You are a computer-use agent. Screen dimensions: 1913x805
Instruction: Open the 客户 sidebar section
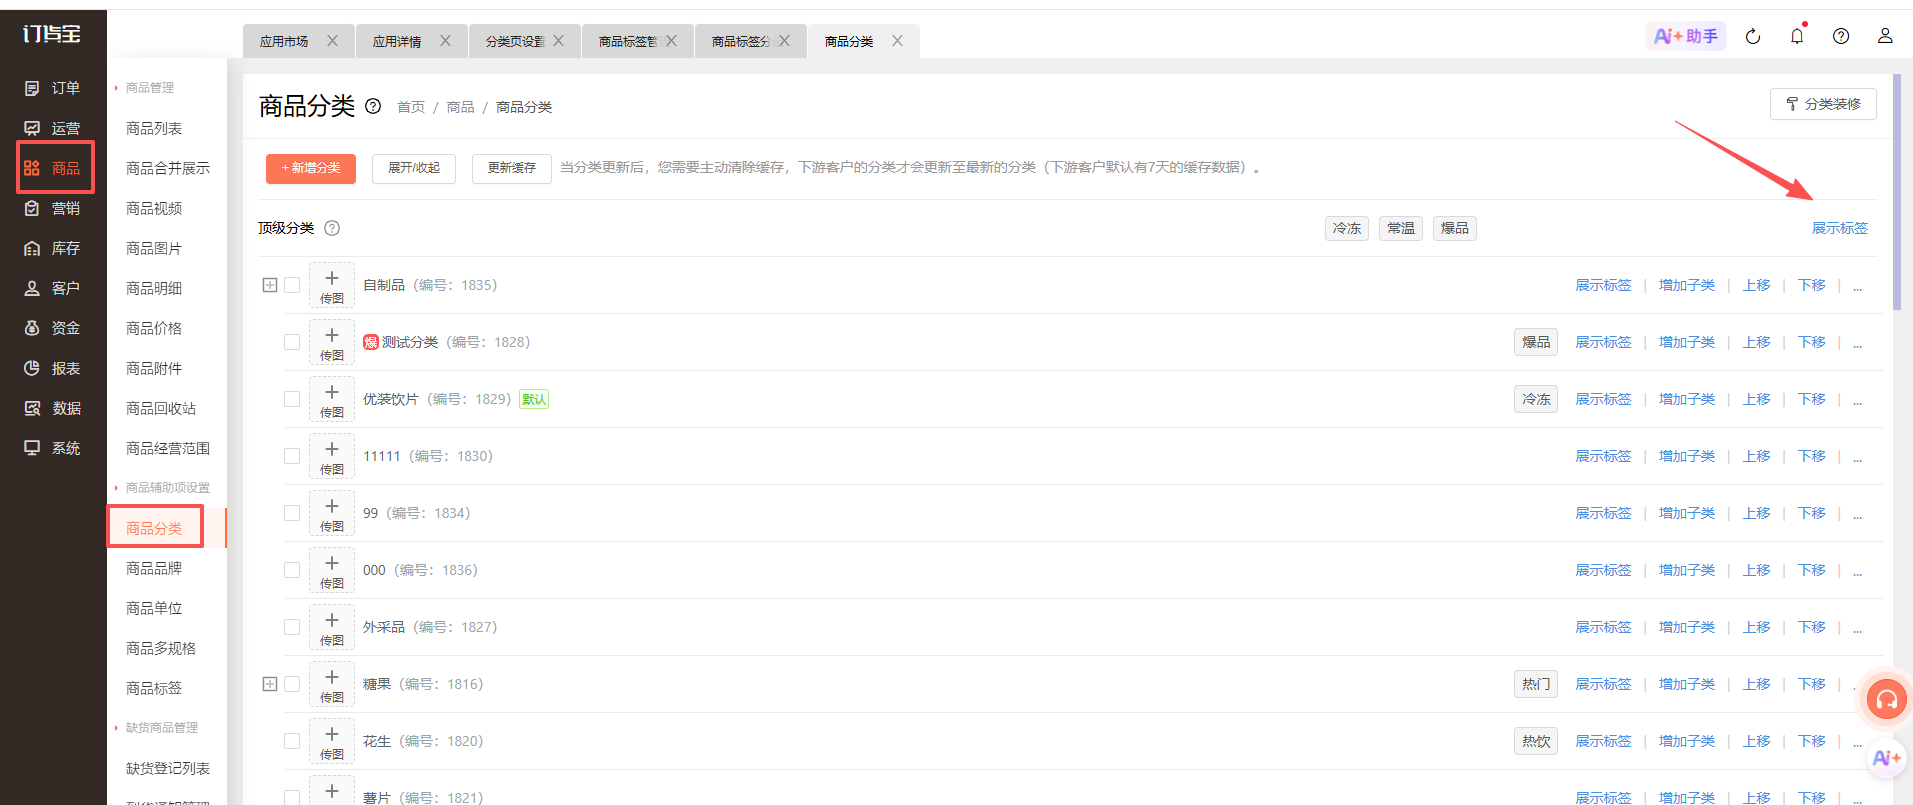(52, 288)
